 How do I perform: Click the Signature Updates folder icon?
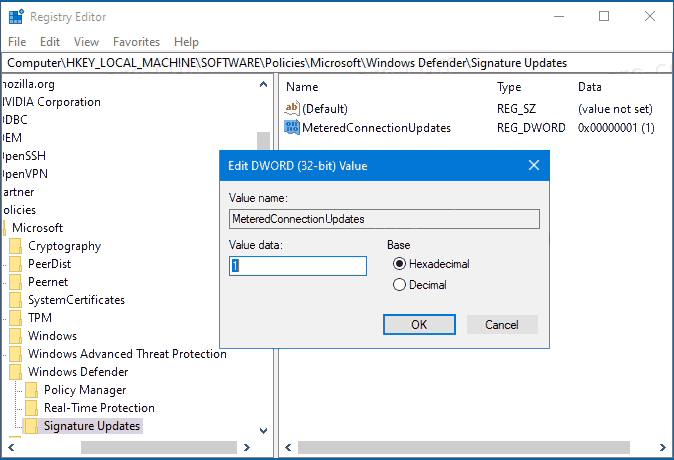coord(31,426)
